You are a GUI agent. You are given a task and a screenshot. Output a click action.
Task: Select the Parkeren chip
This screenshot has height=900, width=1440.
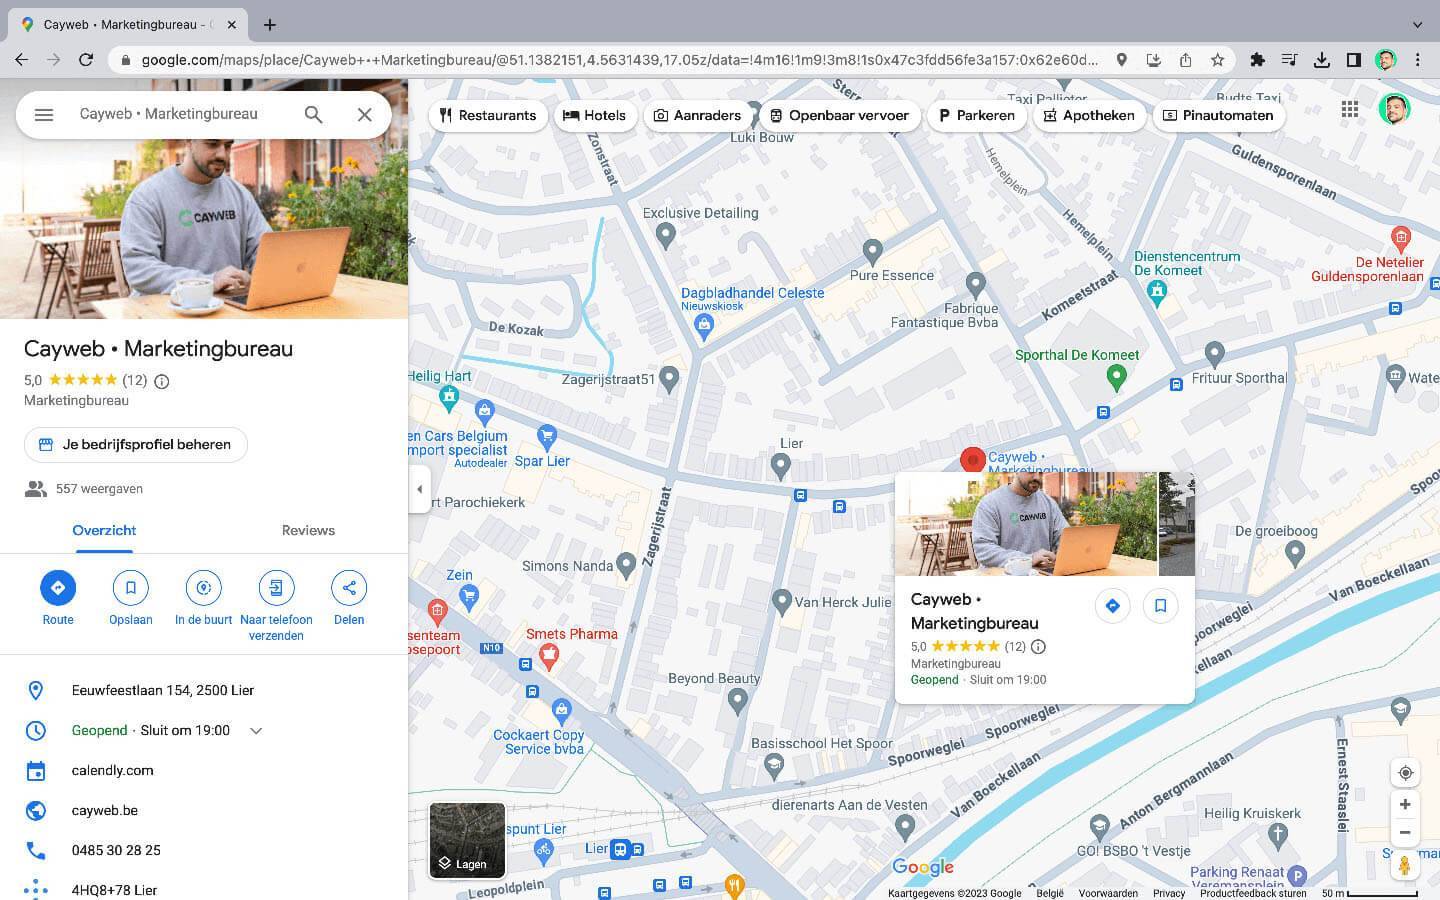click(976, 115)
